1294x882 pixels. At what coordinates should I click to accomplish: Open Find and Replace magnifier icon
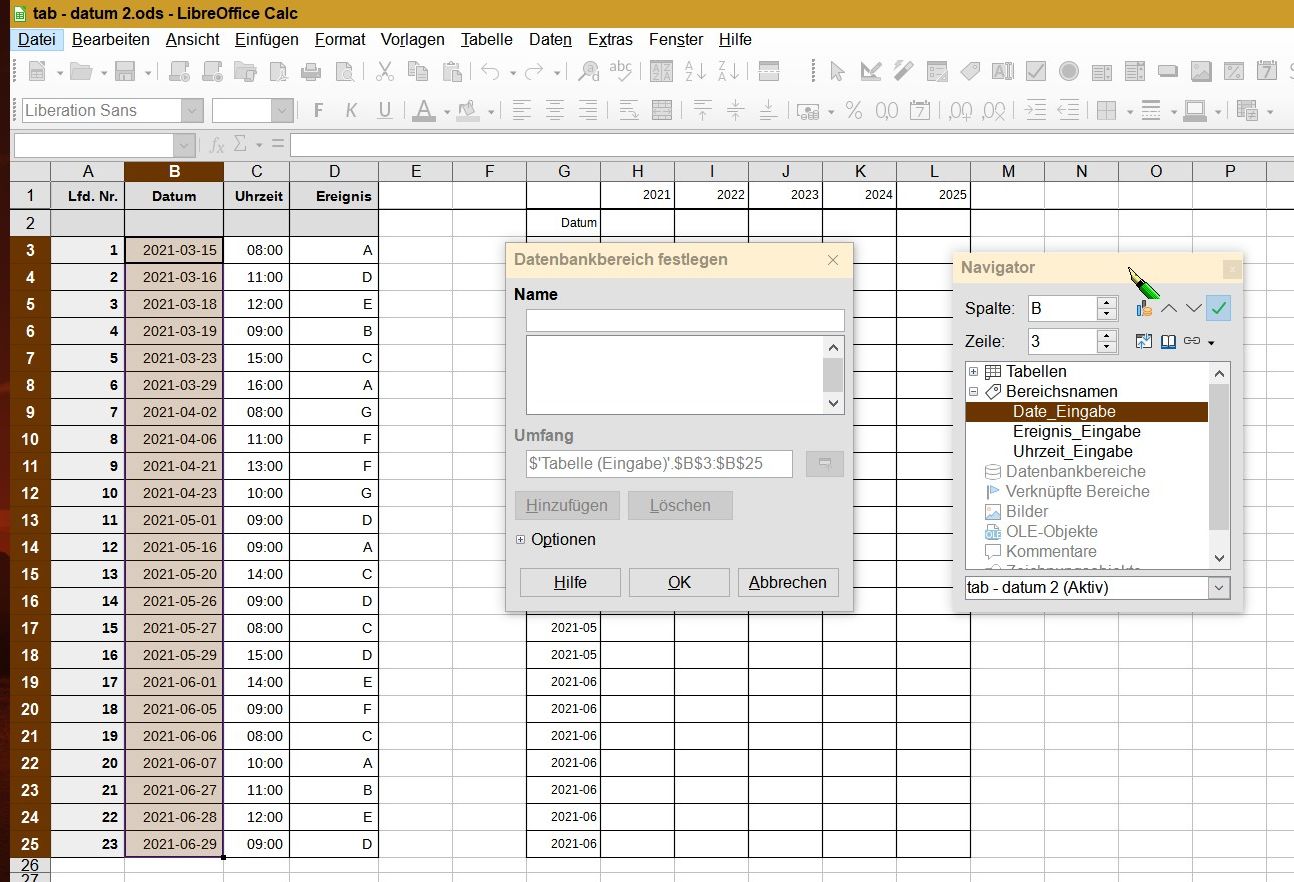pos(589,71)
